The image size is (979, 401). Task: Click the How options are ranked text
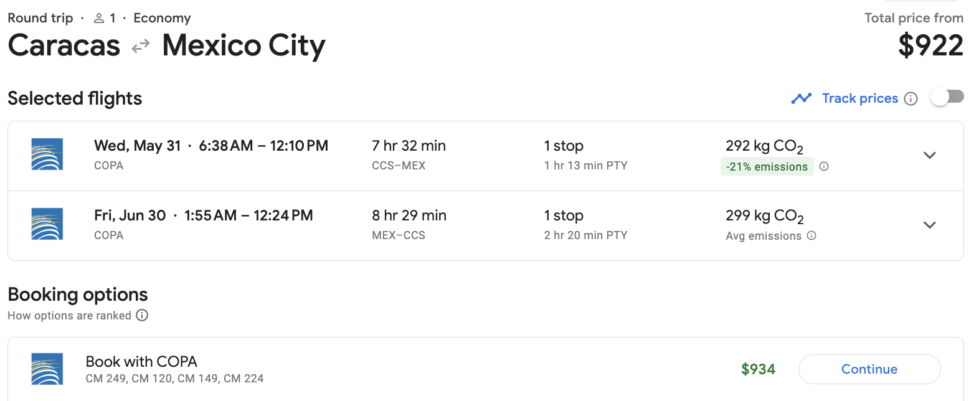point(69,315)
